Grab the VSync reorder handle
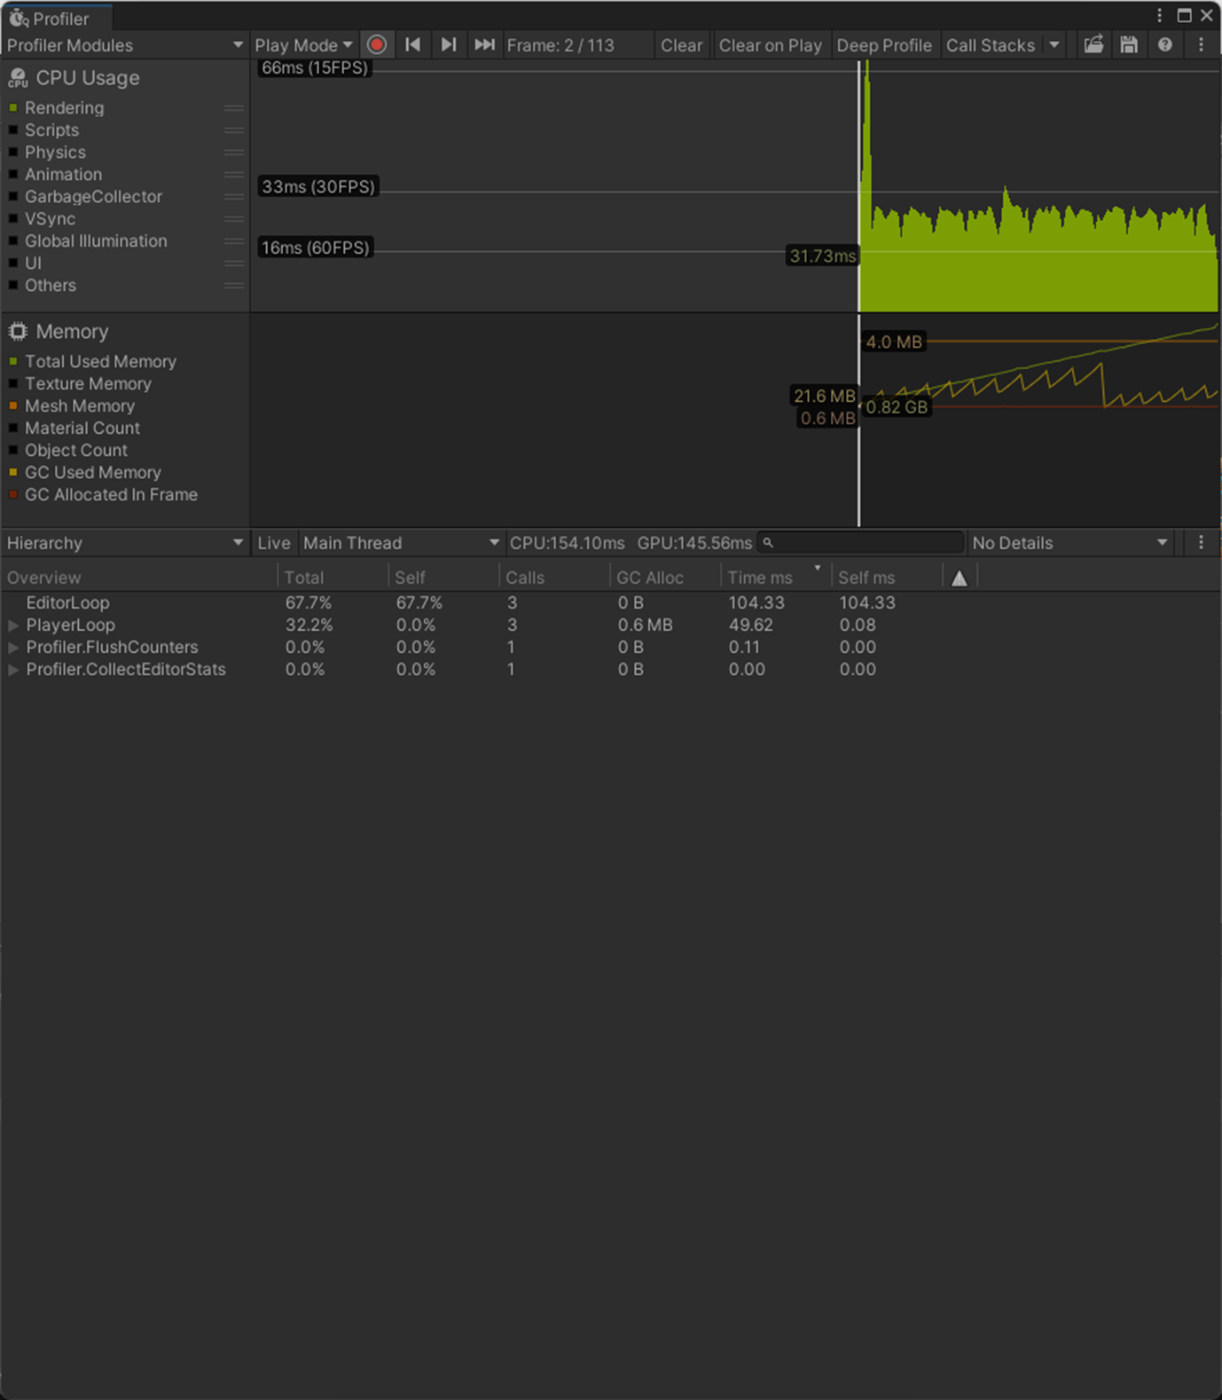 point(234,219)
